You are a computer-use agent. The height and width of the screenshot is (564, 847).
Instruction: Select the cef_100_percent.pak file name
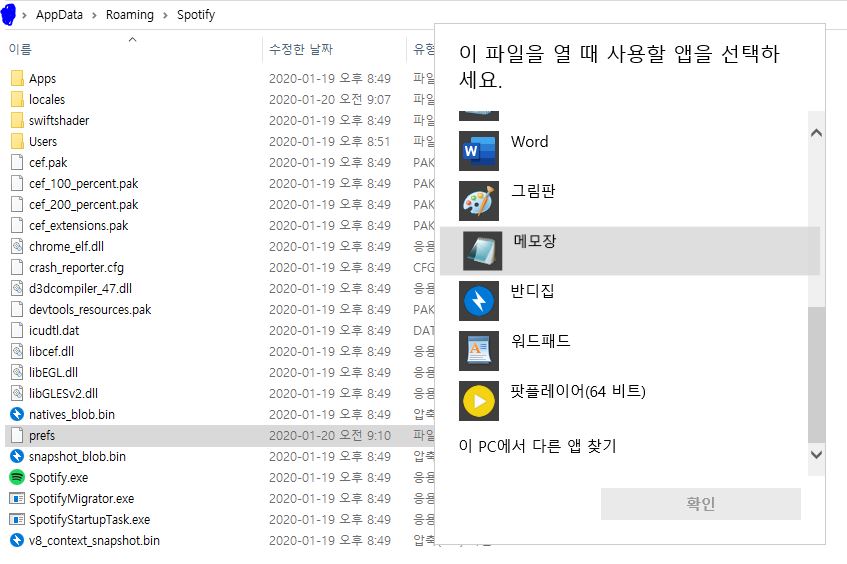tap(84, 184)
